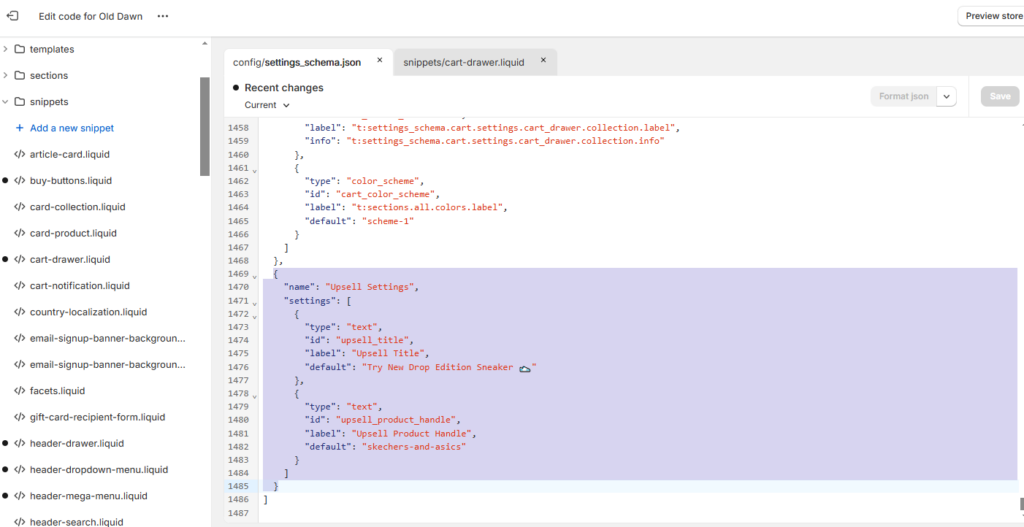This screenshot has height=527, width=1024.
Task: Open the Current version dropdown
Action: click(x=267, y=104)
